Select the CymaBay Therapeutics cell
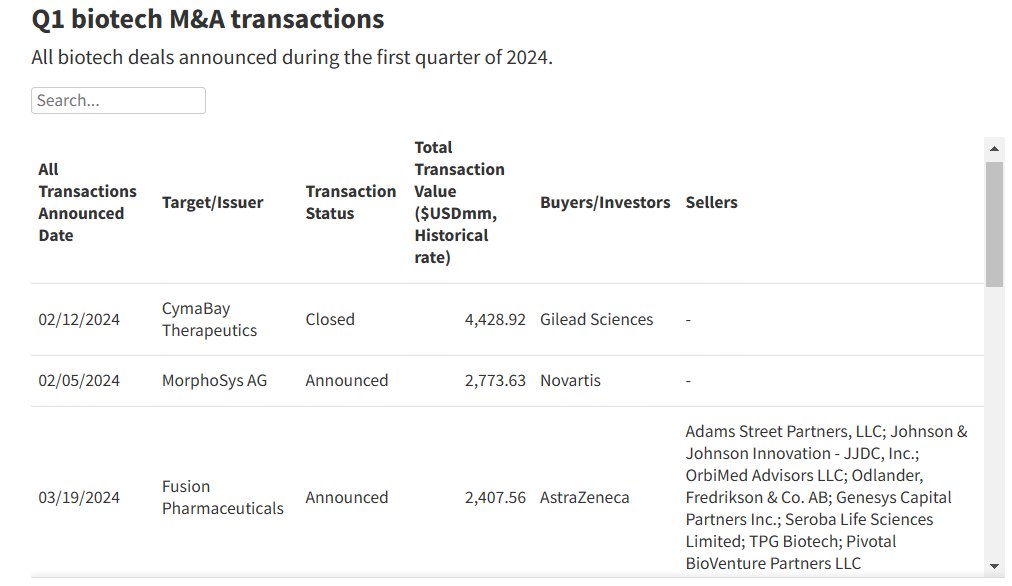 click(209, 319)
